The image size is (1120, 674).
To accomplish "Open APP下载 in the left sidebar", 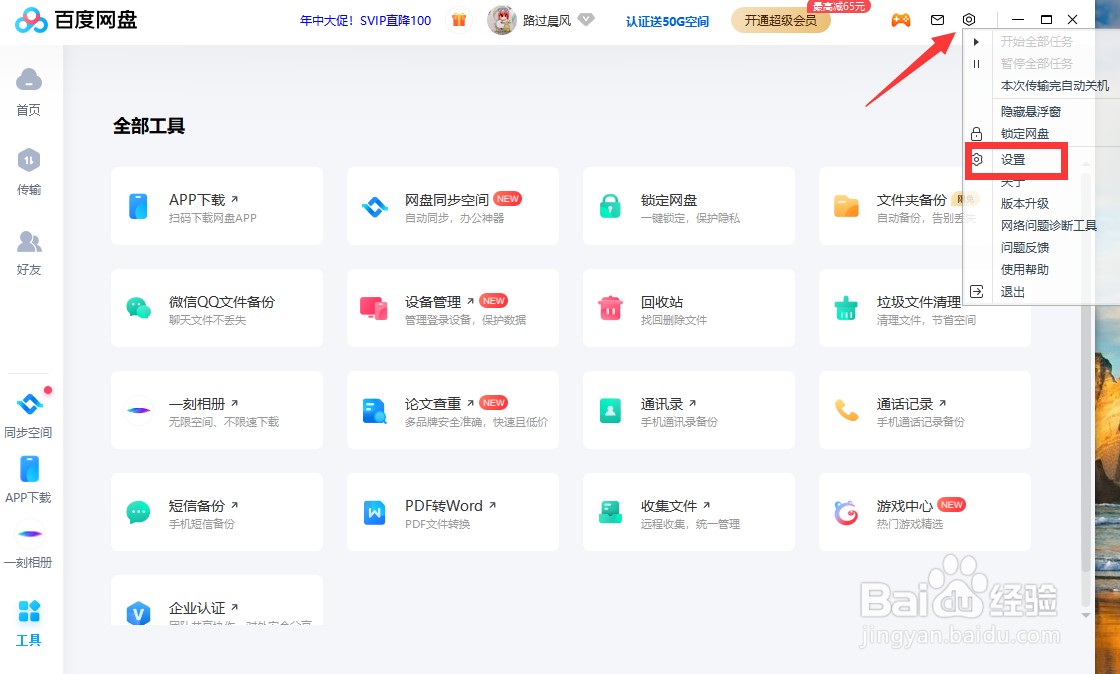I will tap(29, 480).
